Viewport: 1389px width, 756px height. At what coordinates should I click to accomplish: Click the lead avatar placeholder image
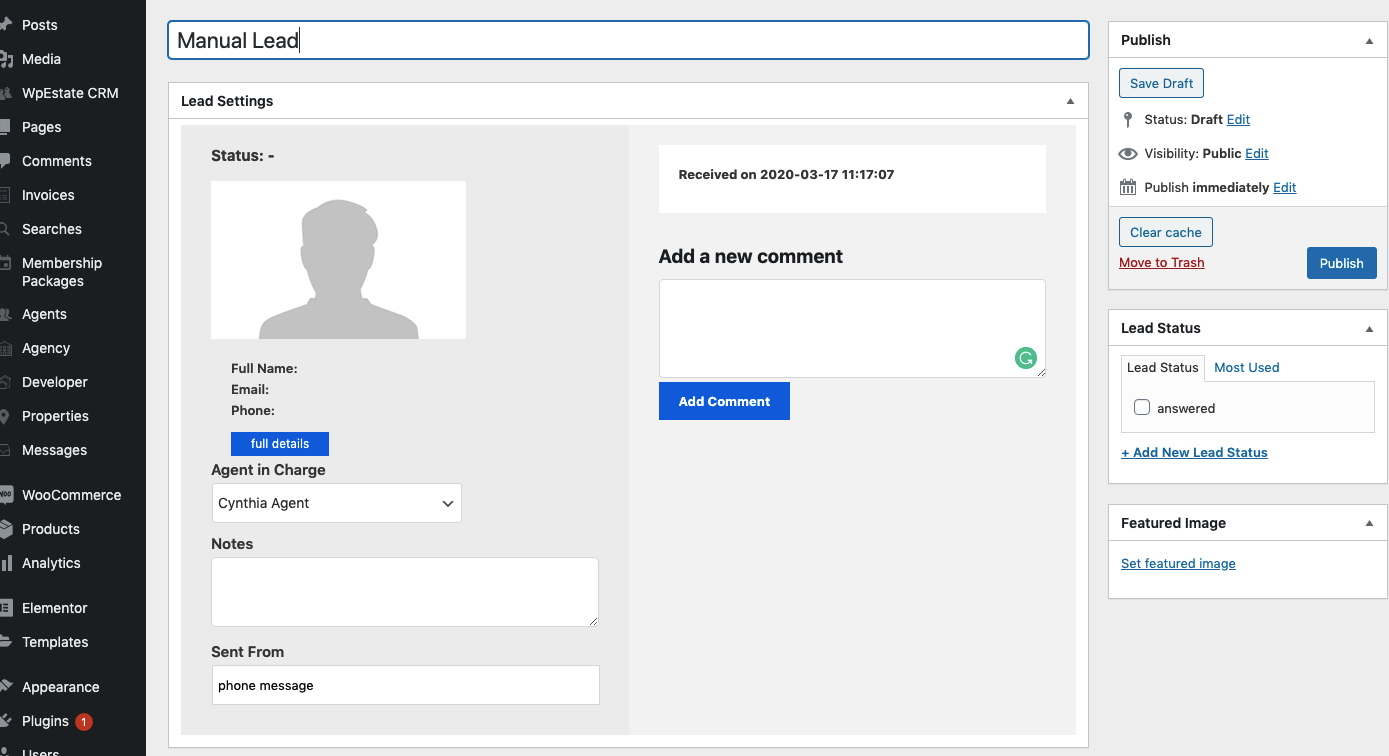338,260
